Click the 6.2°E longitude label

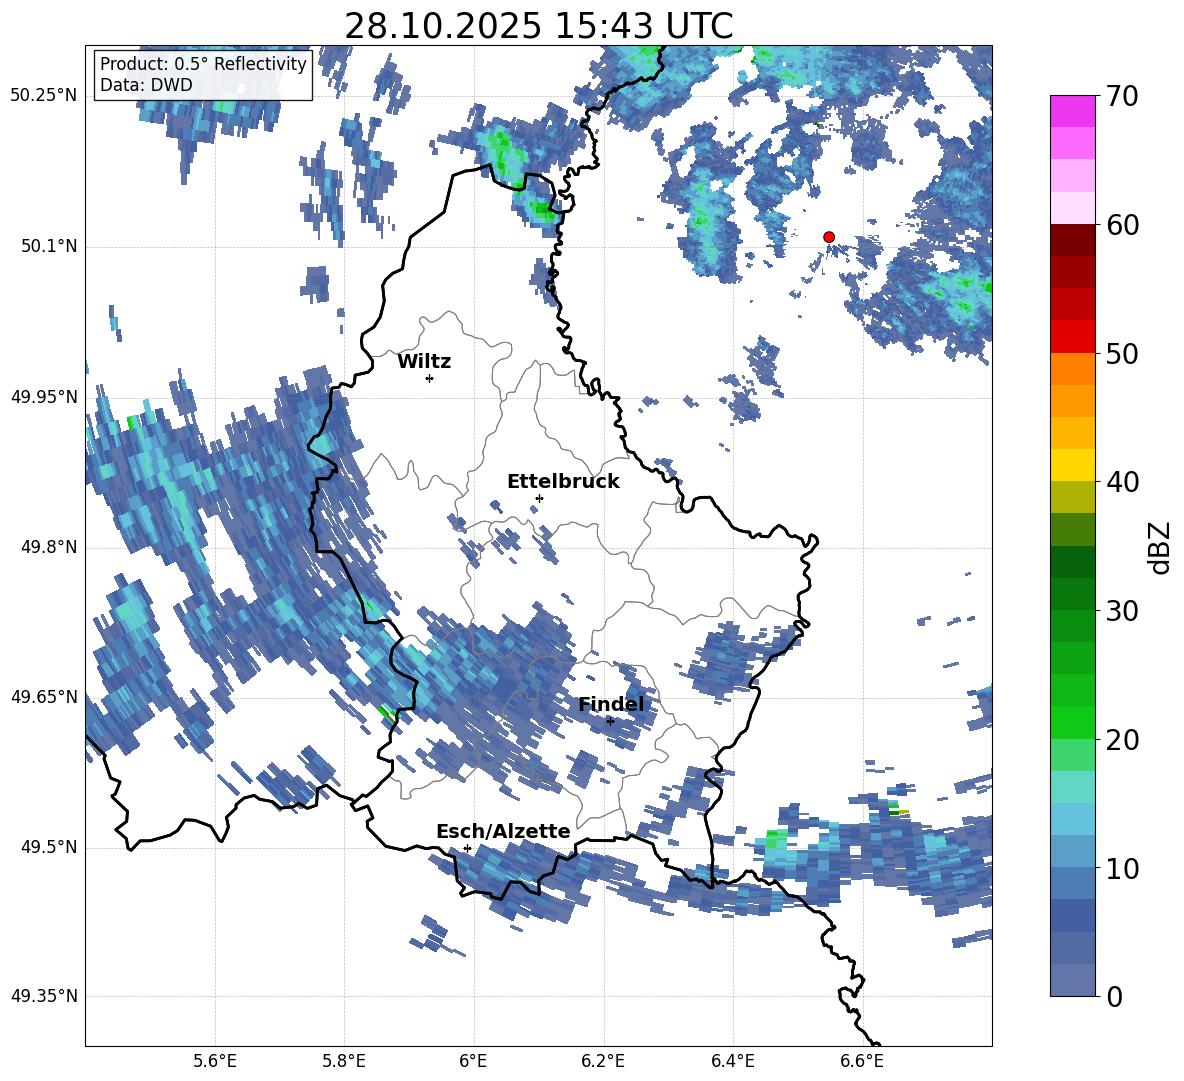pos(603,1061)
